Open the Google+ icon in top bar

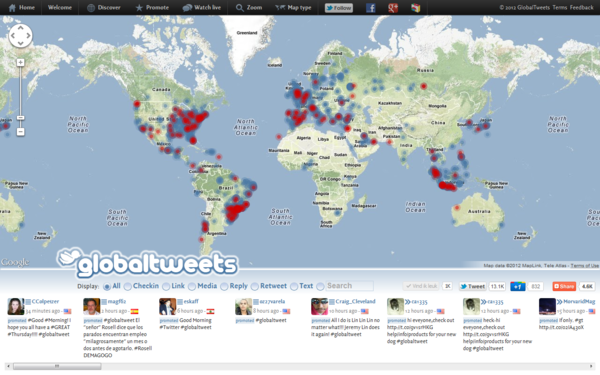(393, 8)
